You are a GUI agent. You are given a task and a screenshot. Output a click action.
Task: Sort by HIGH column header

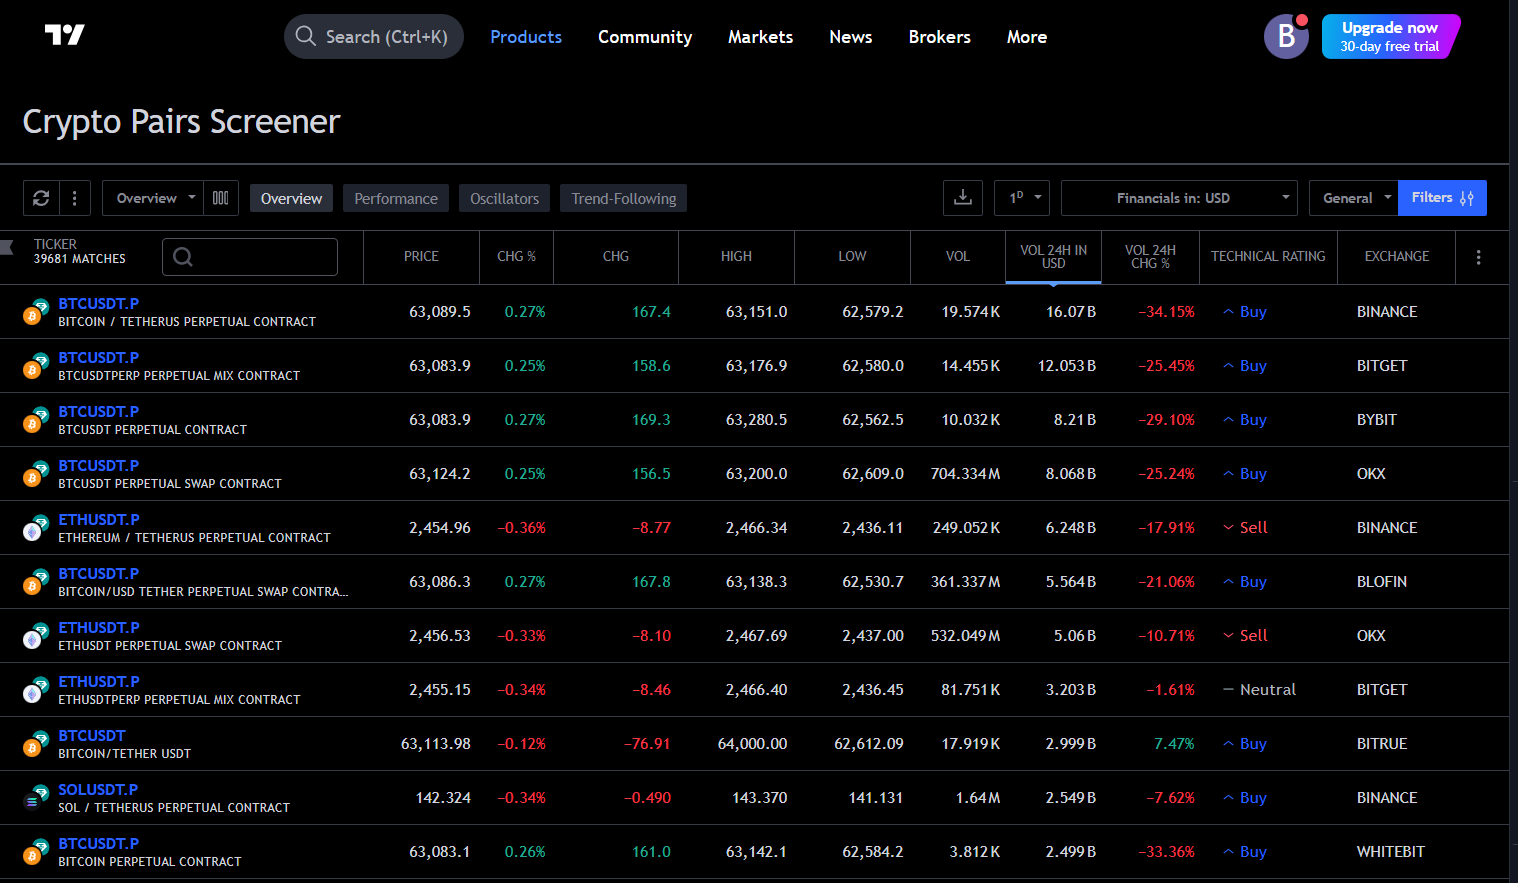(736, 257)
